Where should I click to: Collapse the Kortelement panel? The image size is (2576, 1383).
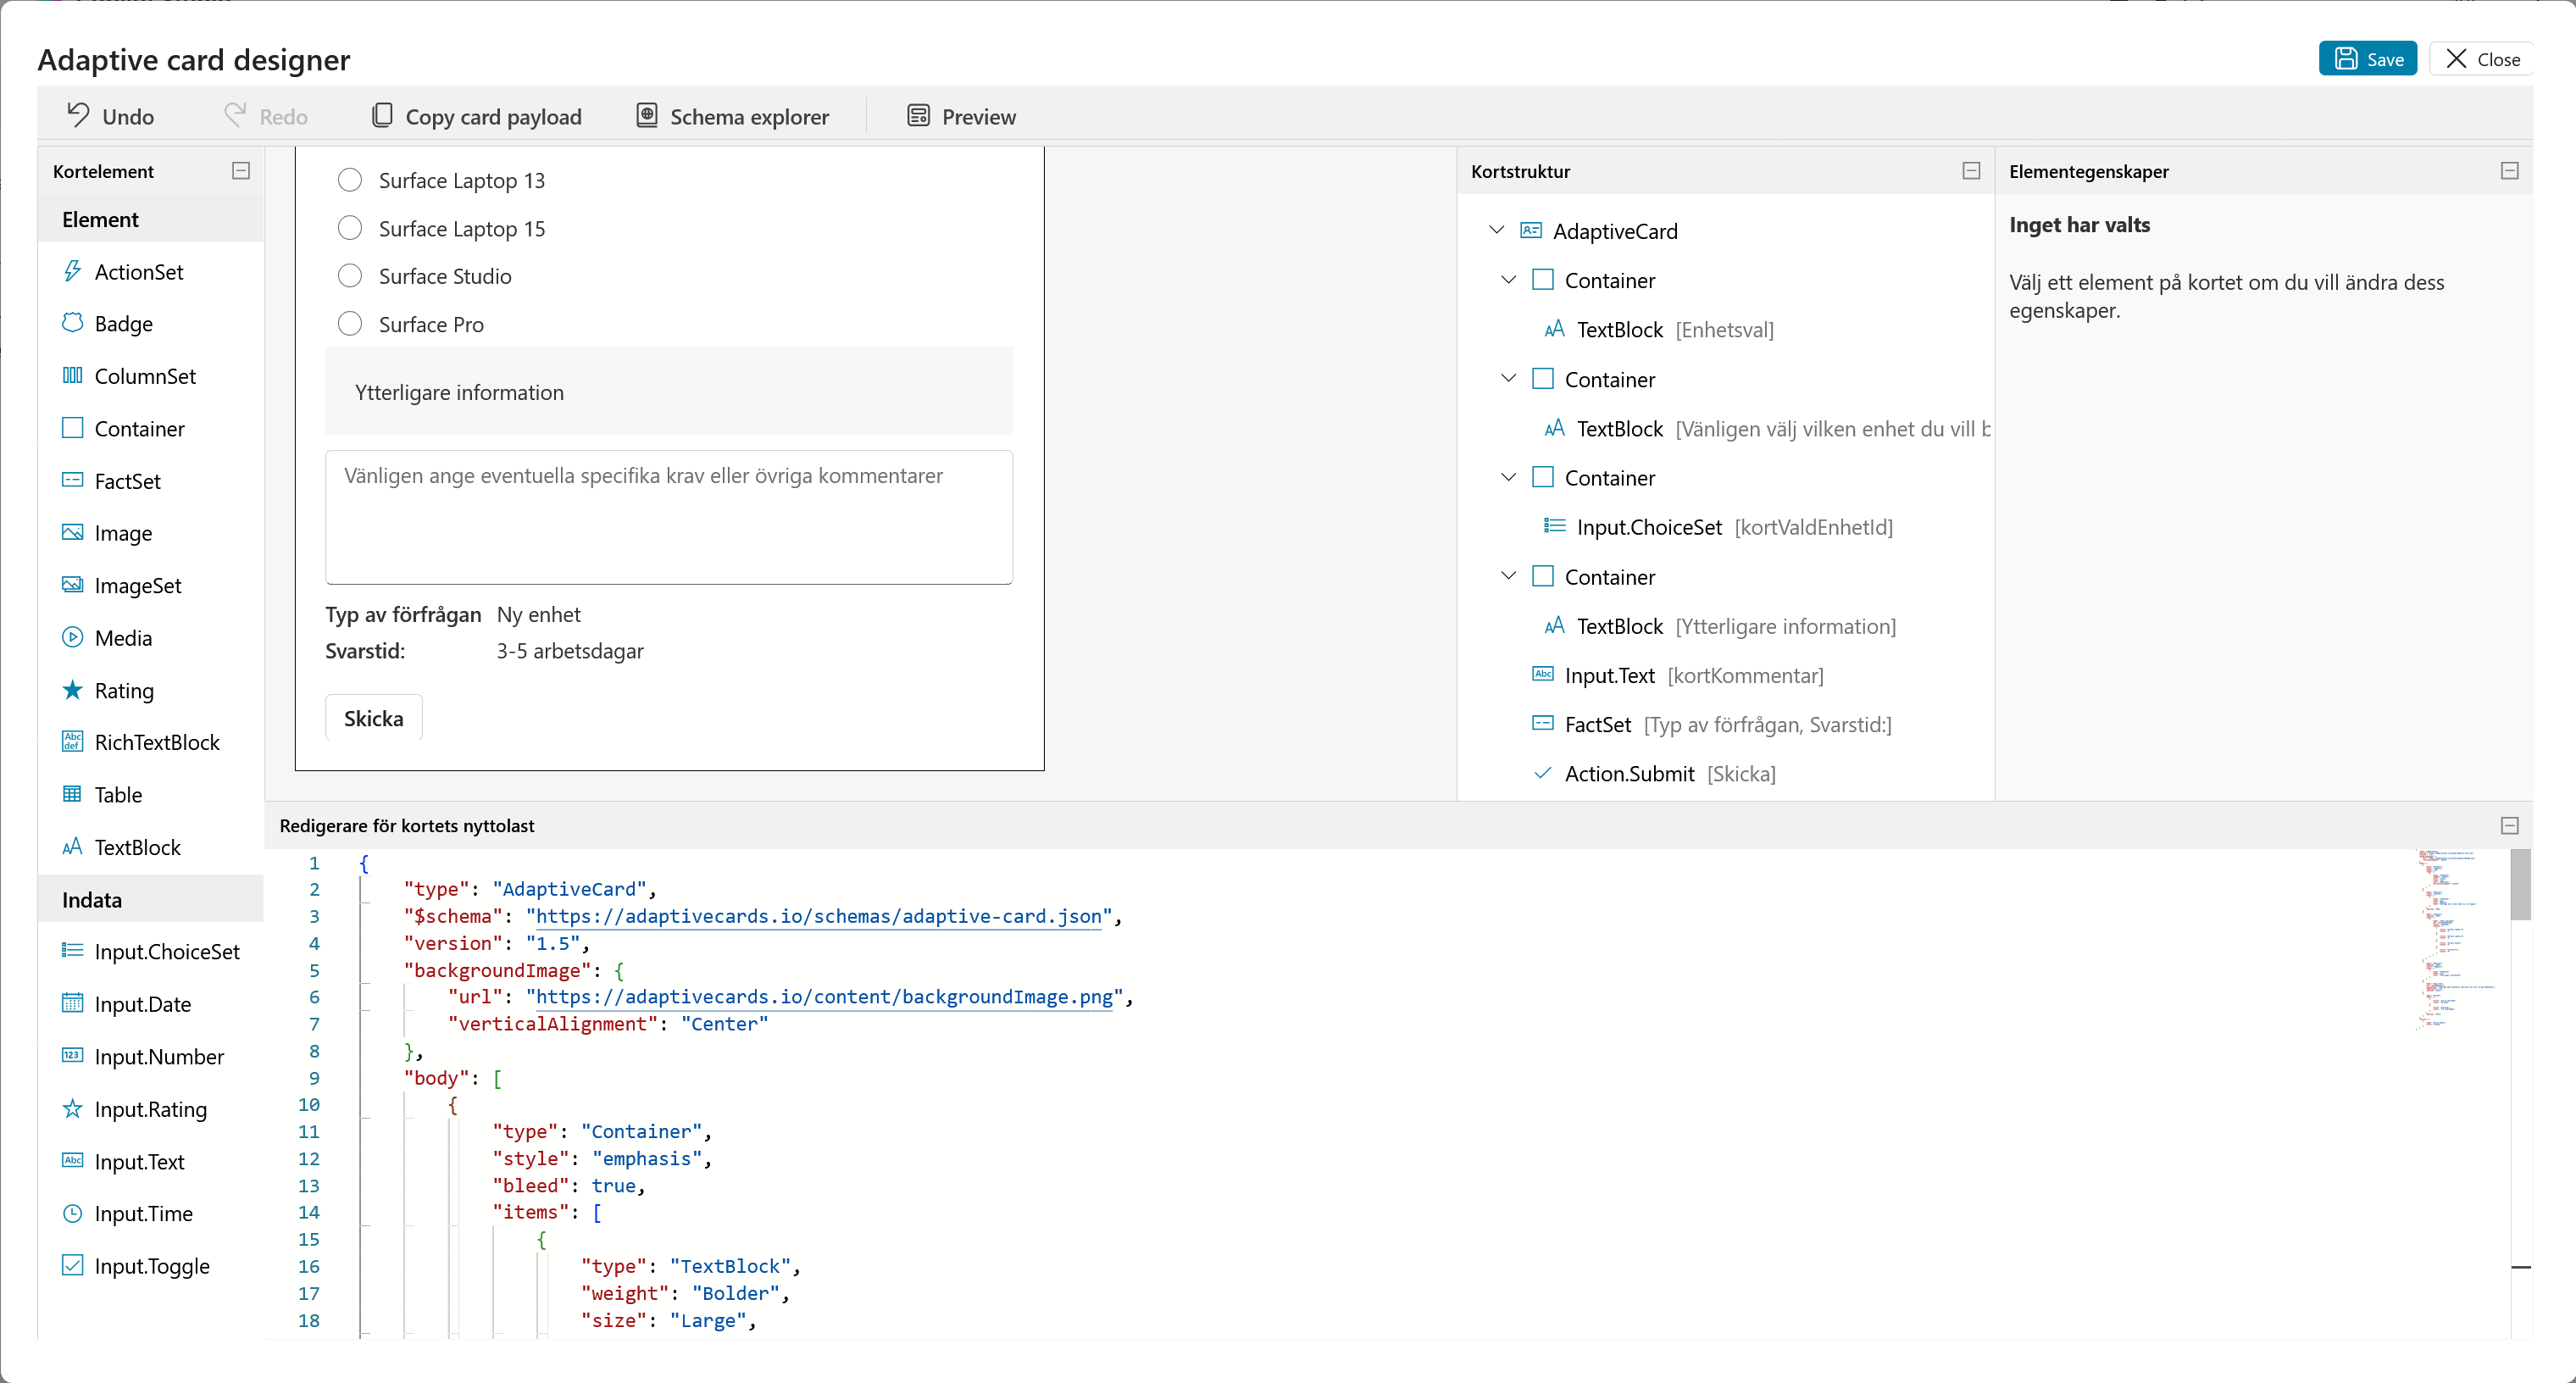(241, 171)
